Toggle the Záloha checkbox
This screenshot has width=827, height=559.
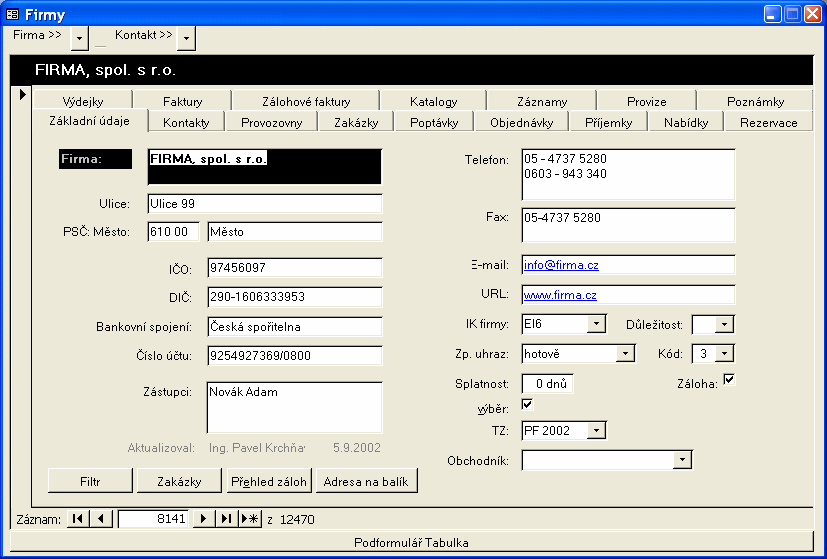pyautogui.click(x=729, y=379)
